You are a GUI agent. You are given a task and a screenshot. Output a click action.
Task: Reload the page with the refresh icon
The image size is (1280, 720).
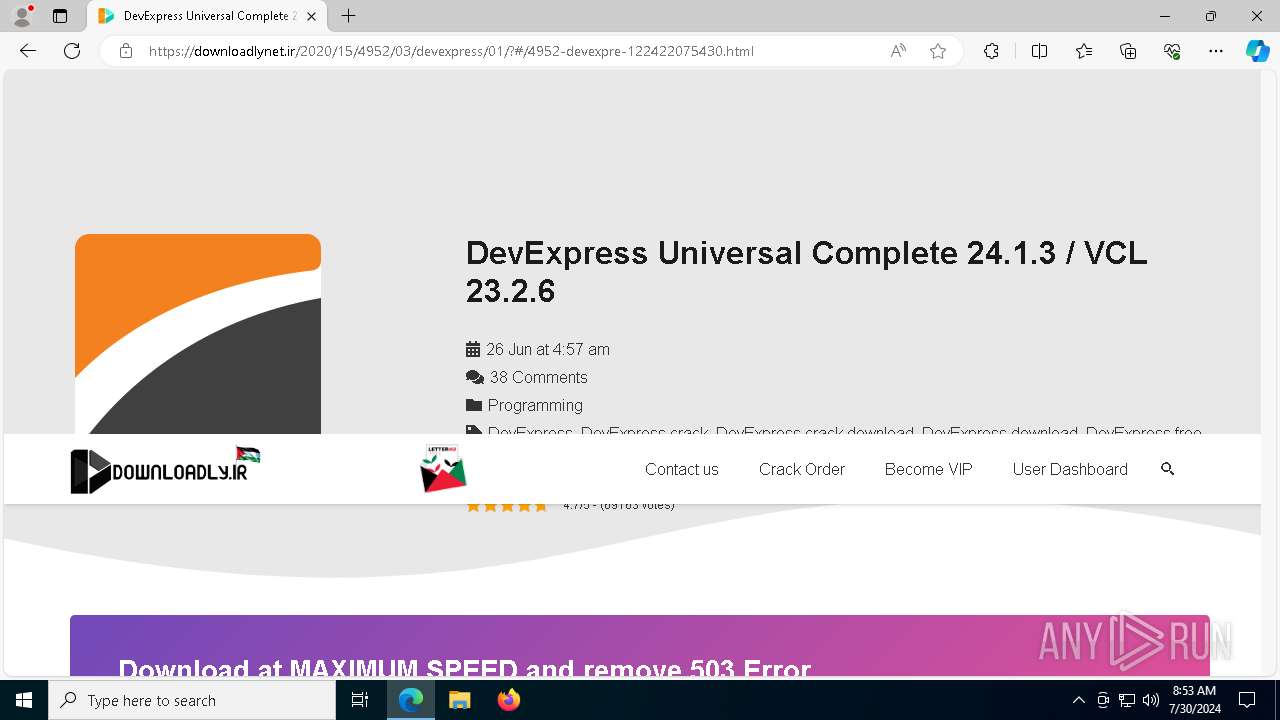pyautogui.click(x=72, y=51)
